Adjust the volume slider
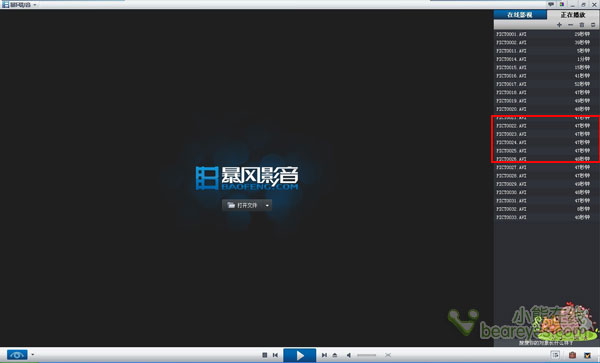 pos(366,355)
